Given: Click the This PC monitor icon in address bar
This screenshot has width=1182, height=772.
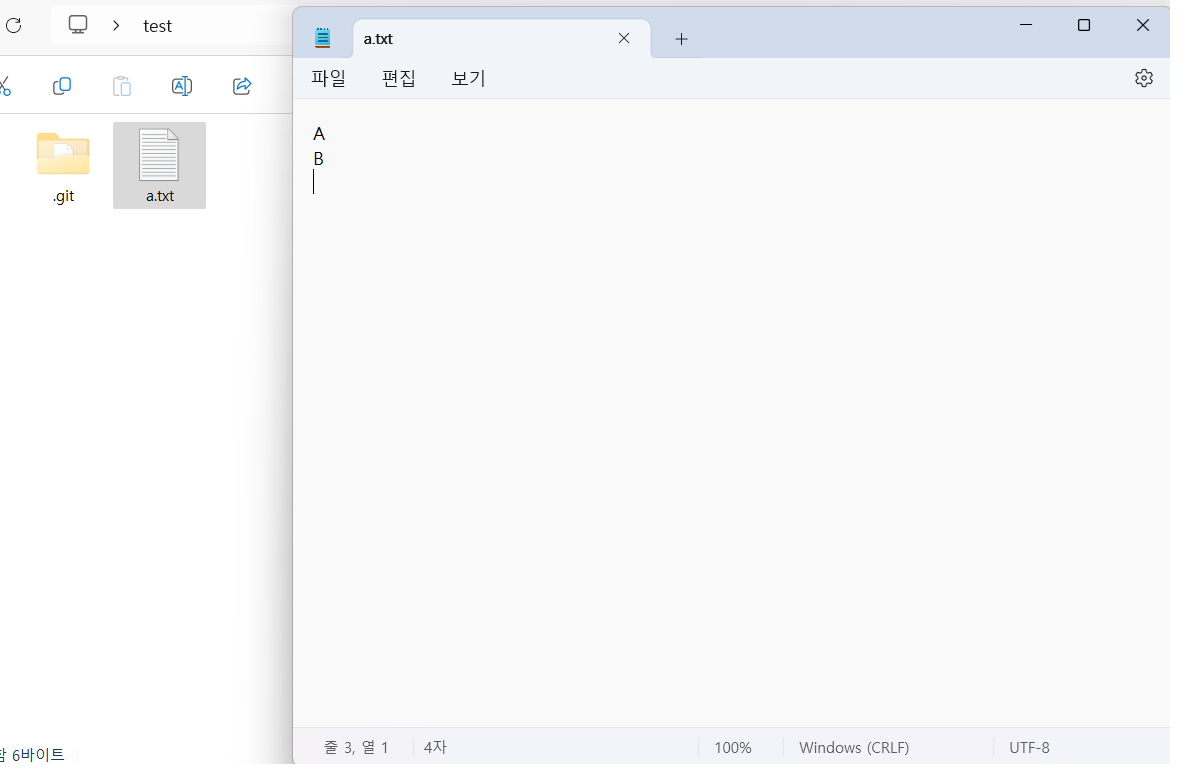Looking at the screenshot, I should point(78,25).
